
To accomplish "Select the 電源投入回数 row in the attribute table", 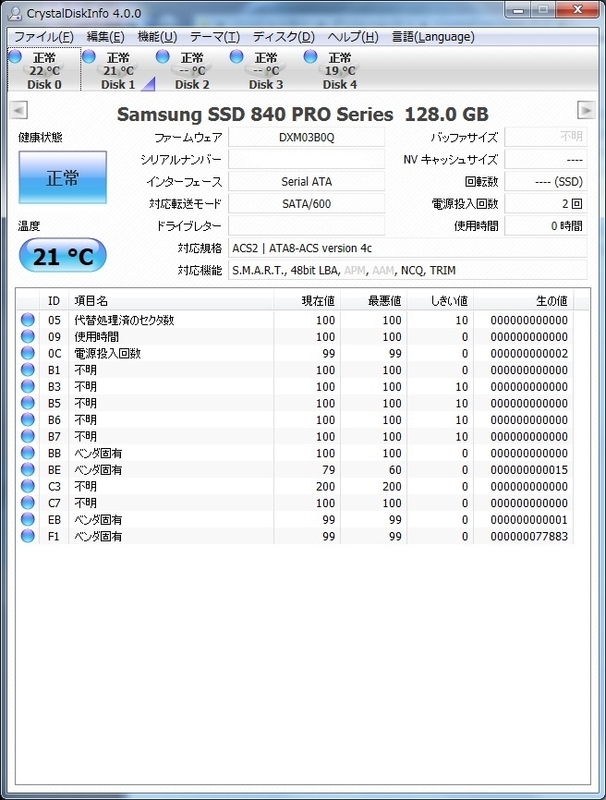I will (295, 353).
